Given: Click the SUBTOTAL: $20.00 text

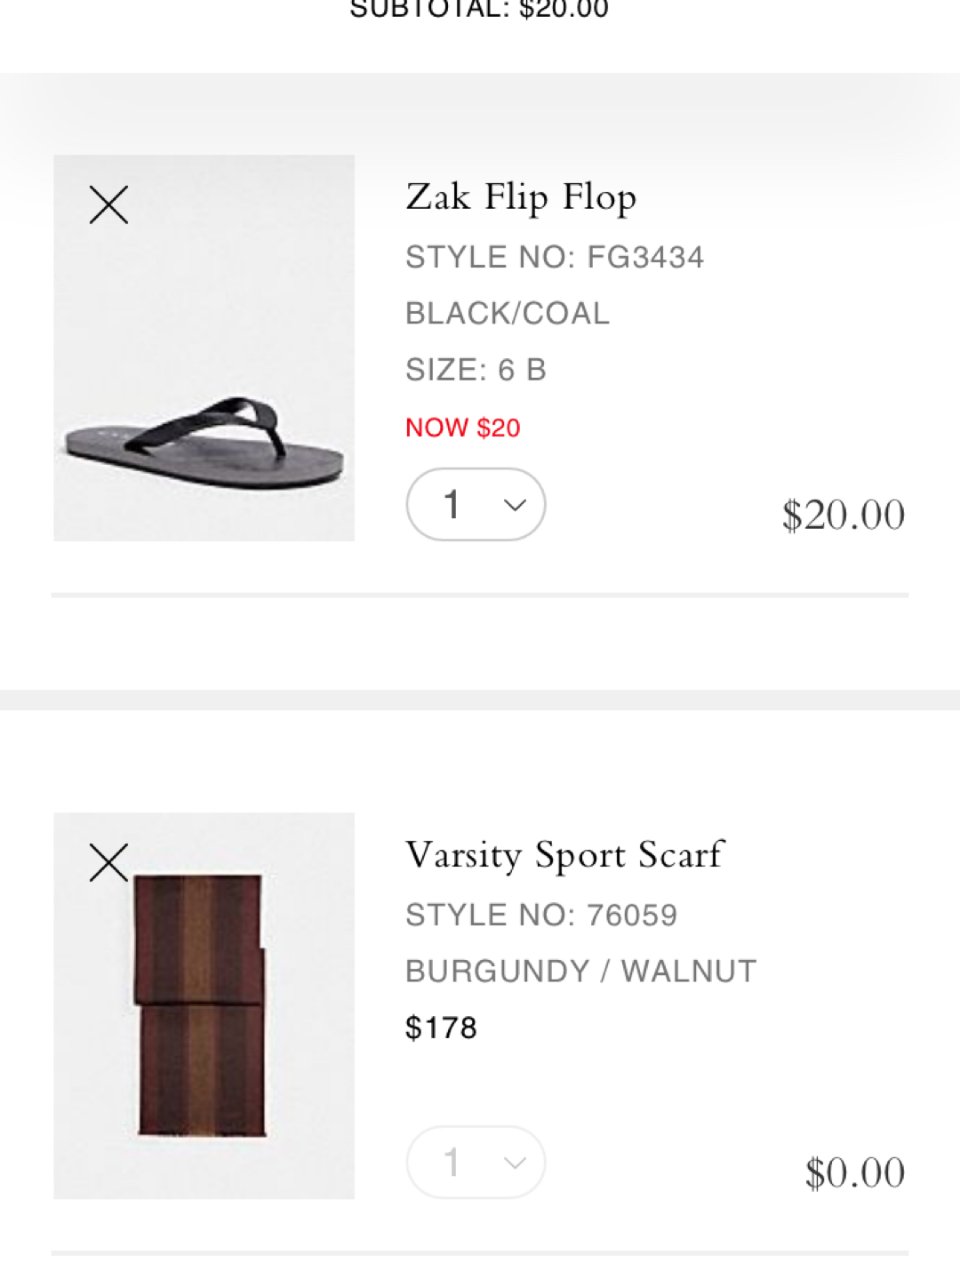Looking at the screenshot, I should [479, 10].
